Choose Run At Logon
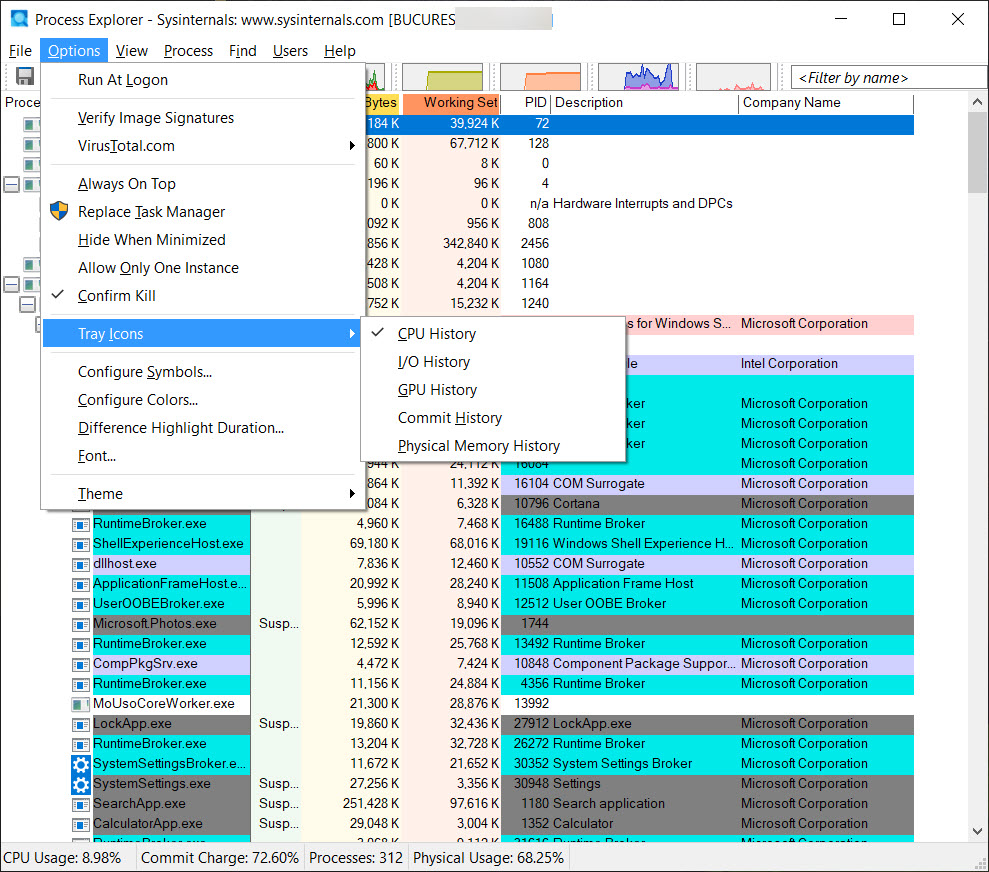The width and height of the screenshot is (989, 872). tap(202, 80)
